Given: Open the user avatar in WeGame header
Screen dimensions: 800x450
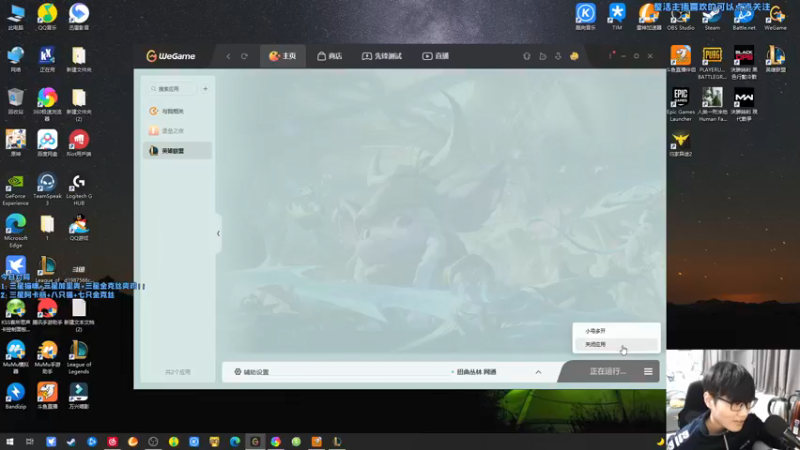Looking at the screenshot, I should click(x=574, y=56).
